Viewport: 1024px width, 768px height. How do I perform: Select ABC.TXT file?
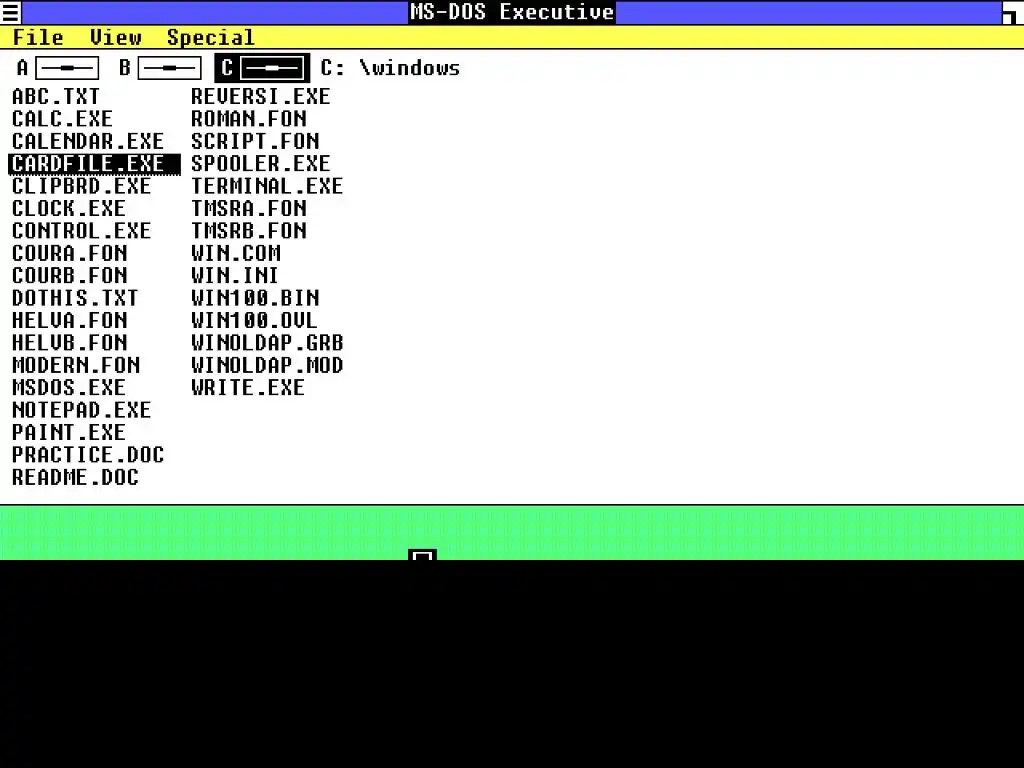(x=56, y=97)
